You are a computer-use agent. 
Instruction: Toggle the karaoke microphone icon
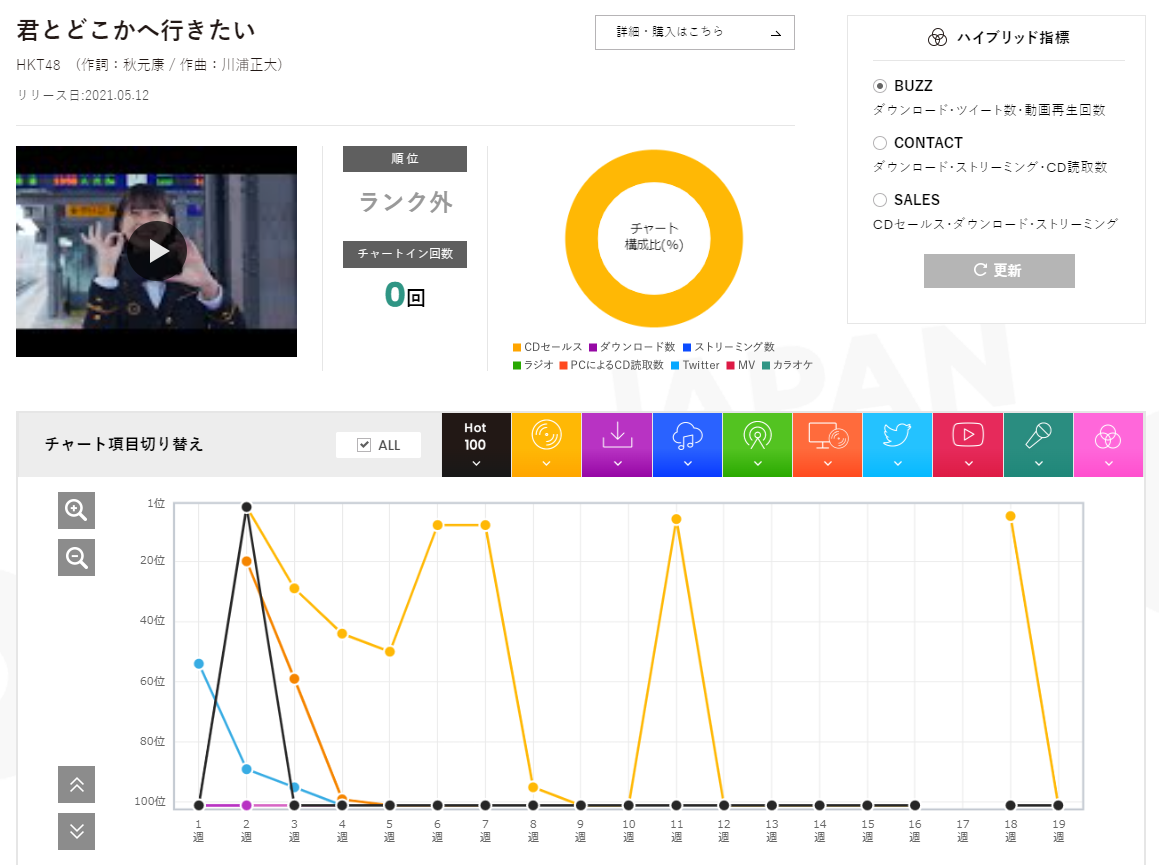1039,435
